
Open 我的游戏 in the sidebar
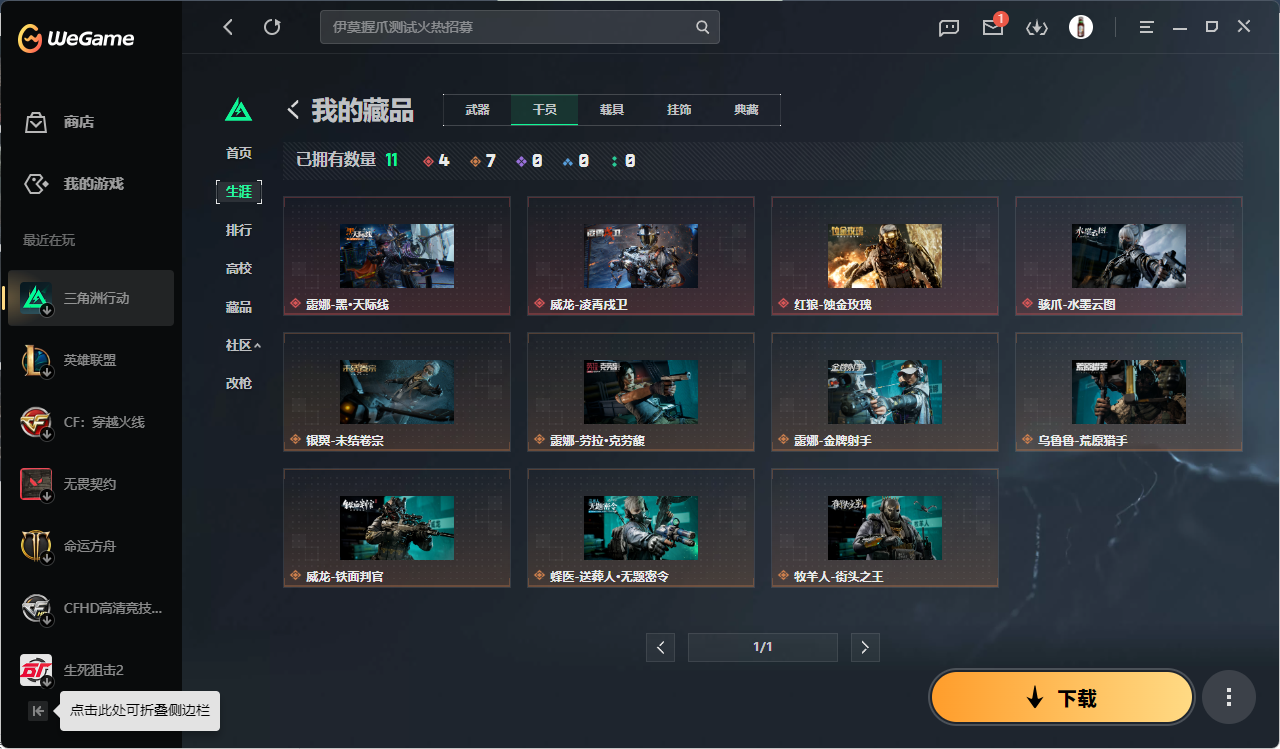[94, 184]
